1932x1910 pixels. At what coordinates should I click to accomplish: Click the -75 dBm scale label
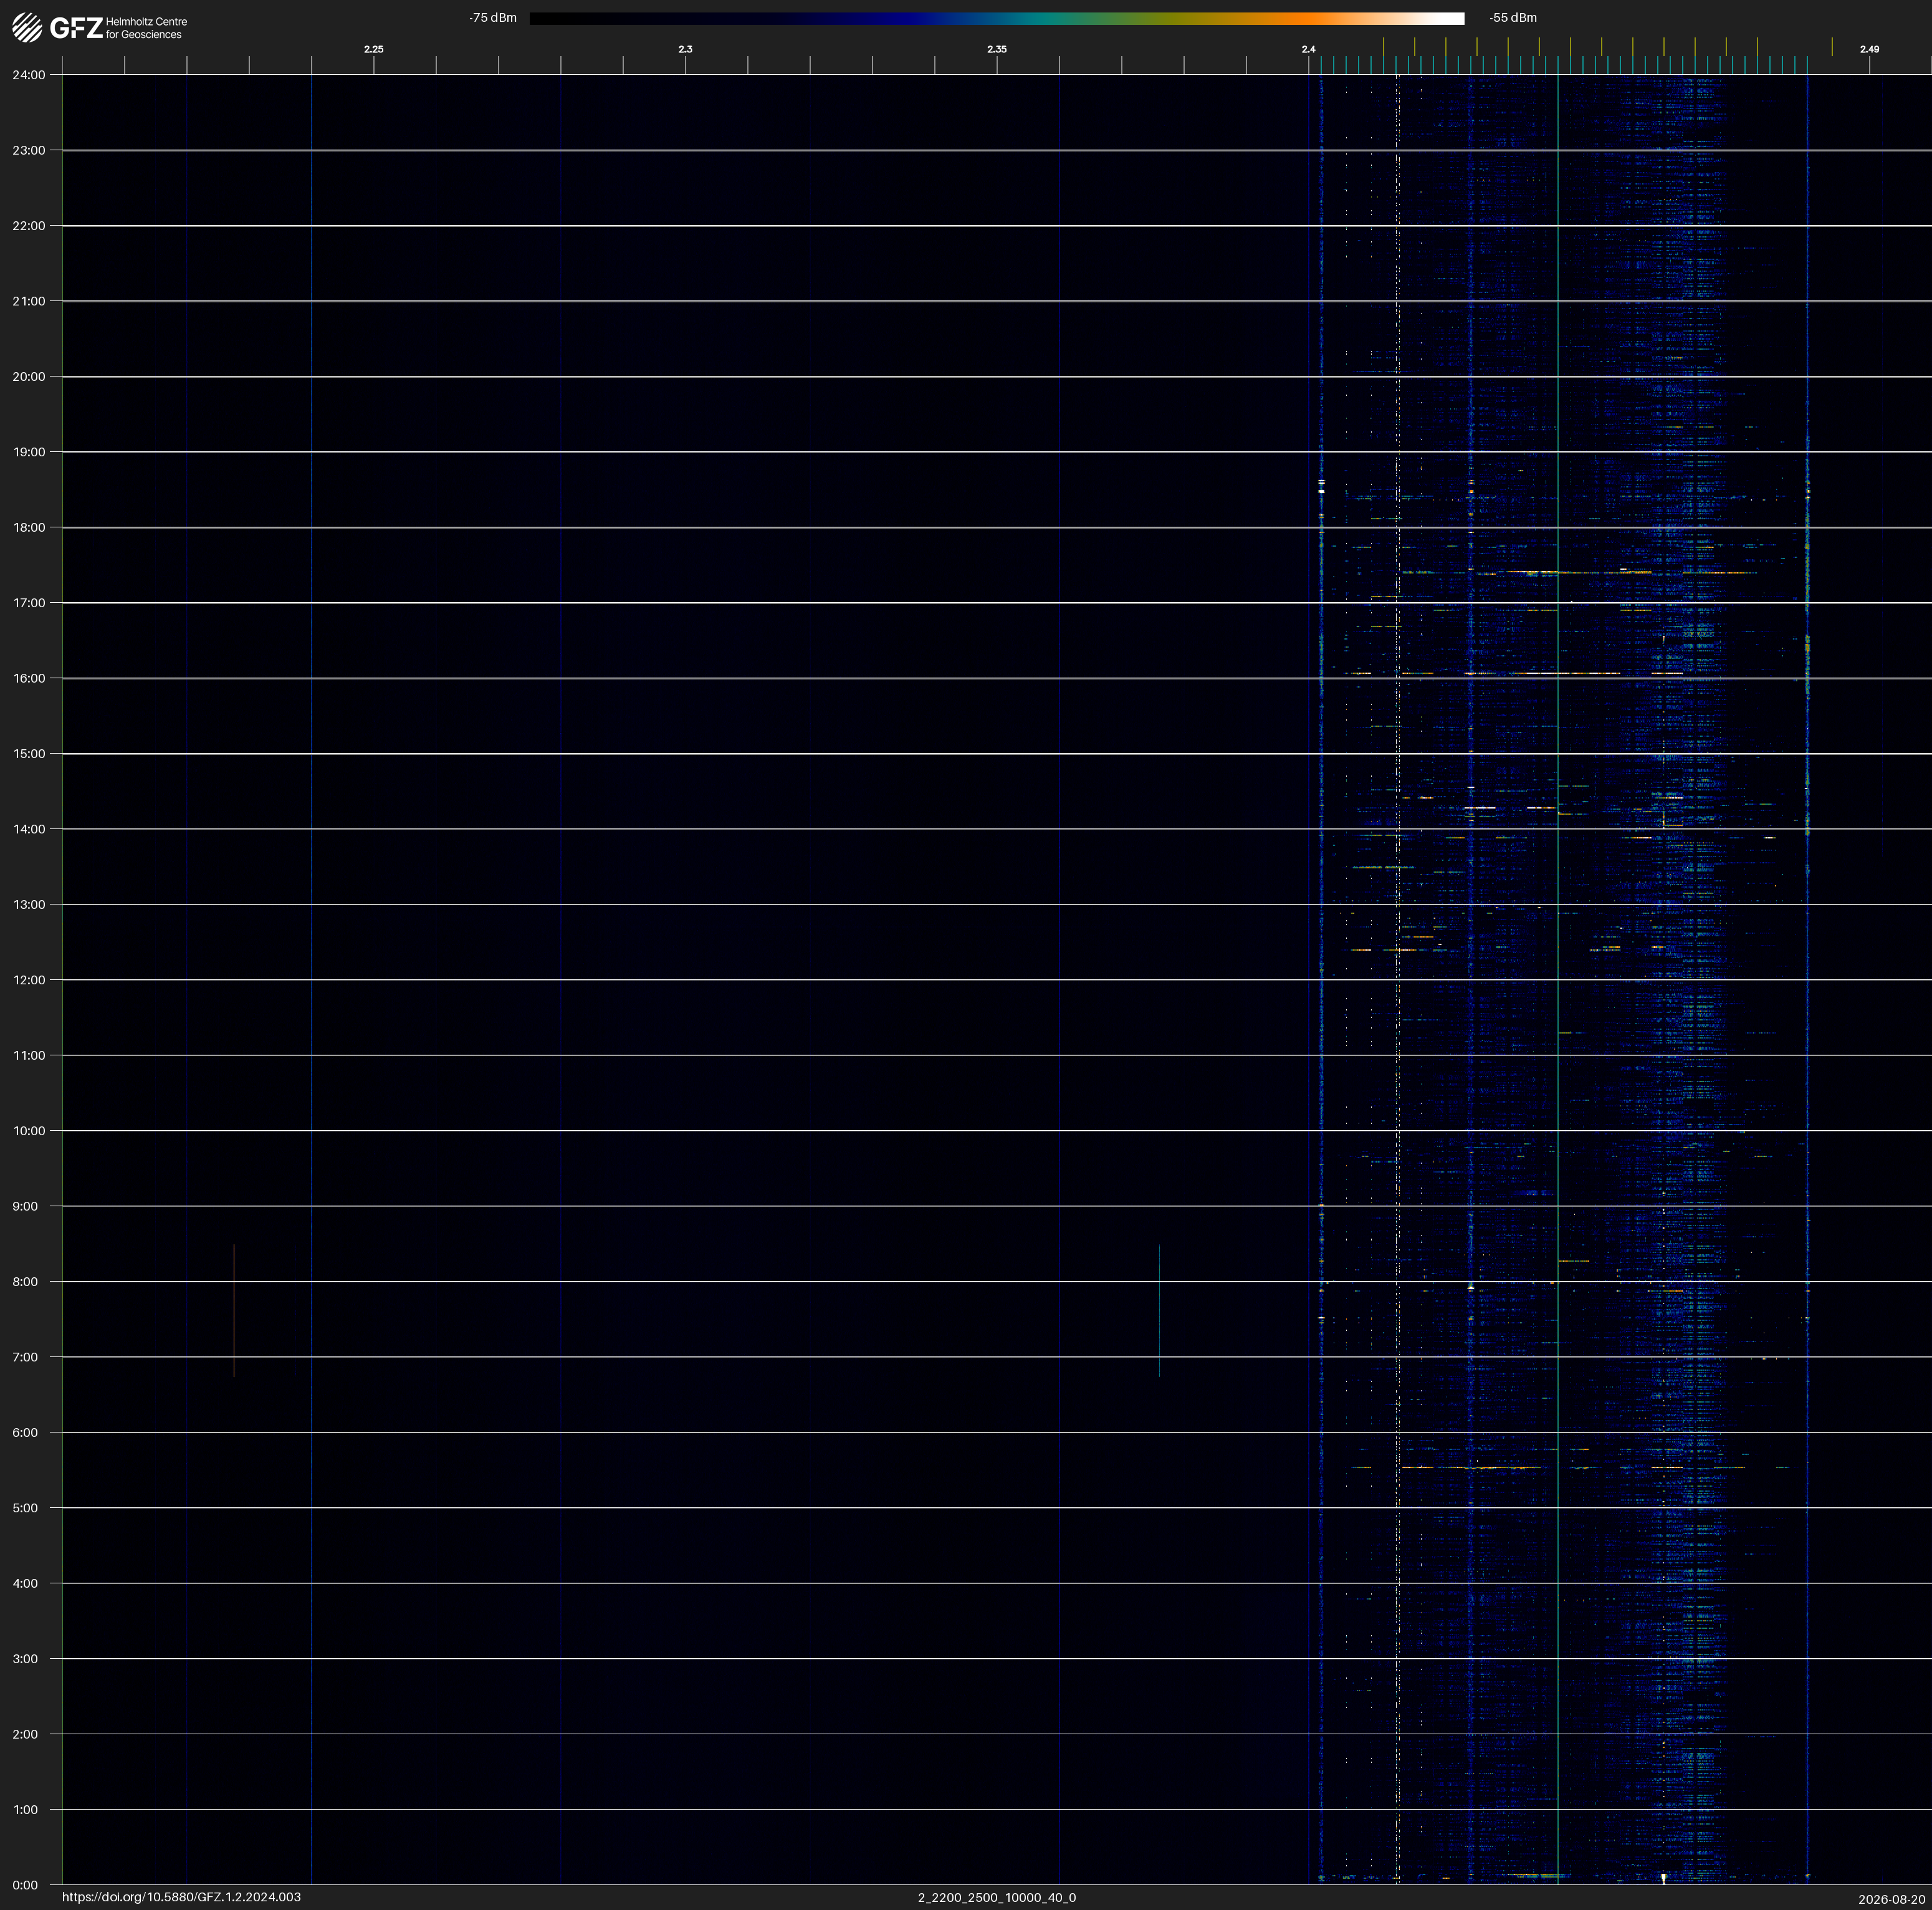[x=493, y=18]
